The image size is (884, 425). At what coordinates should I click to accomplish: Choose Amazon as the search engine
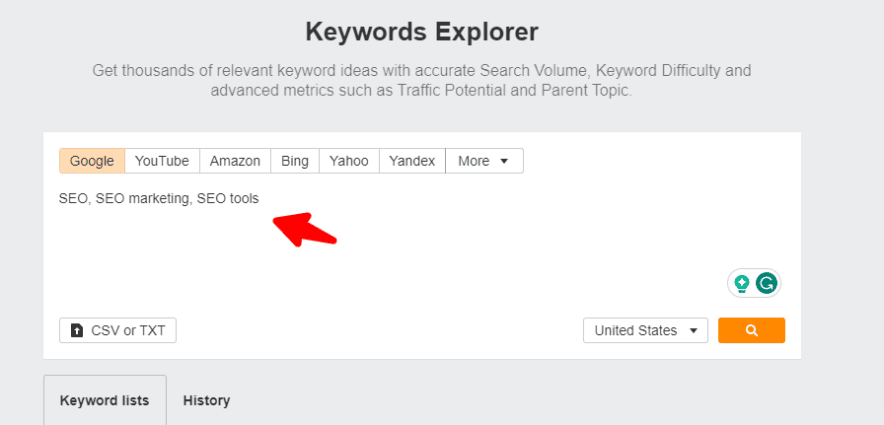[x=235, y=161]
